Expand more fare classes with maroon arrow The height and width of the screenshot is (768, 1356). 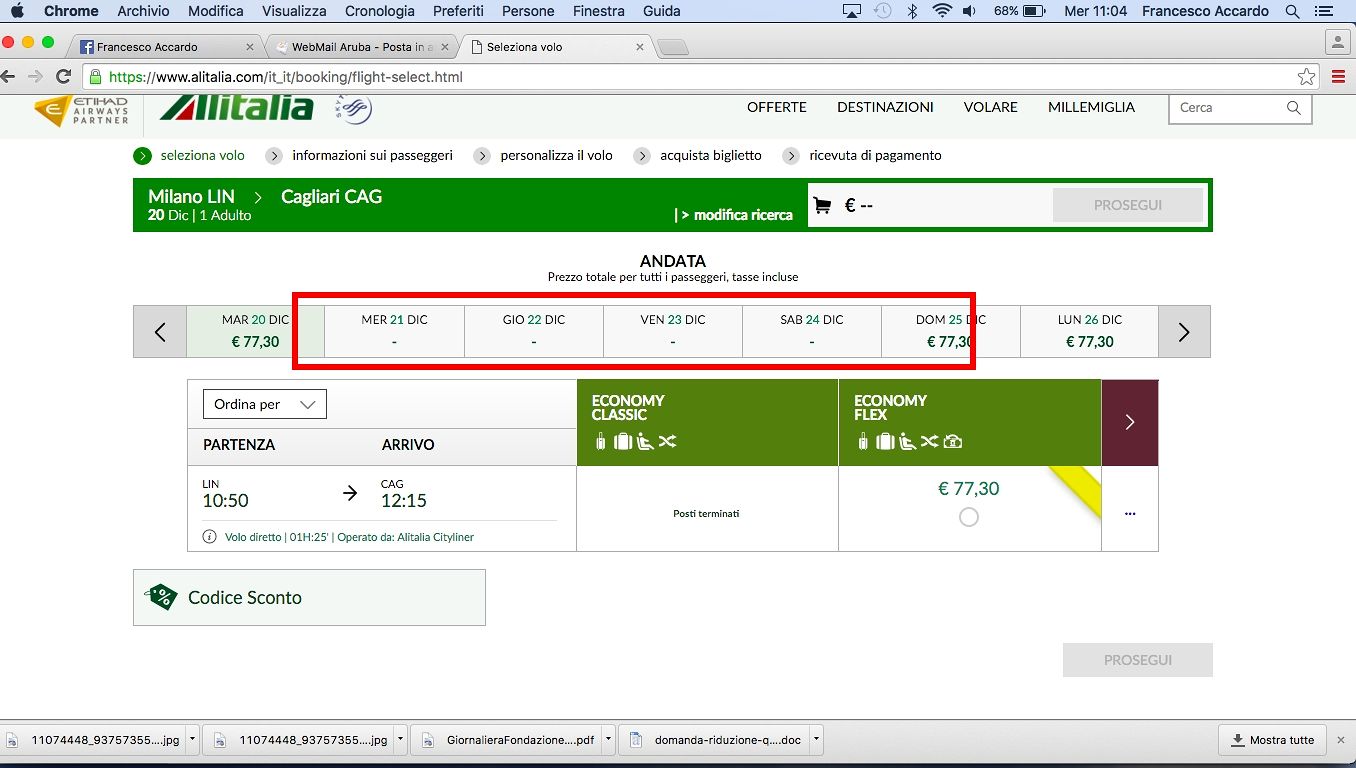[1129, 422]
